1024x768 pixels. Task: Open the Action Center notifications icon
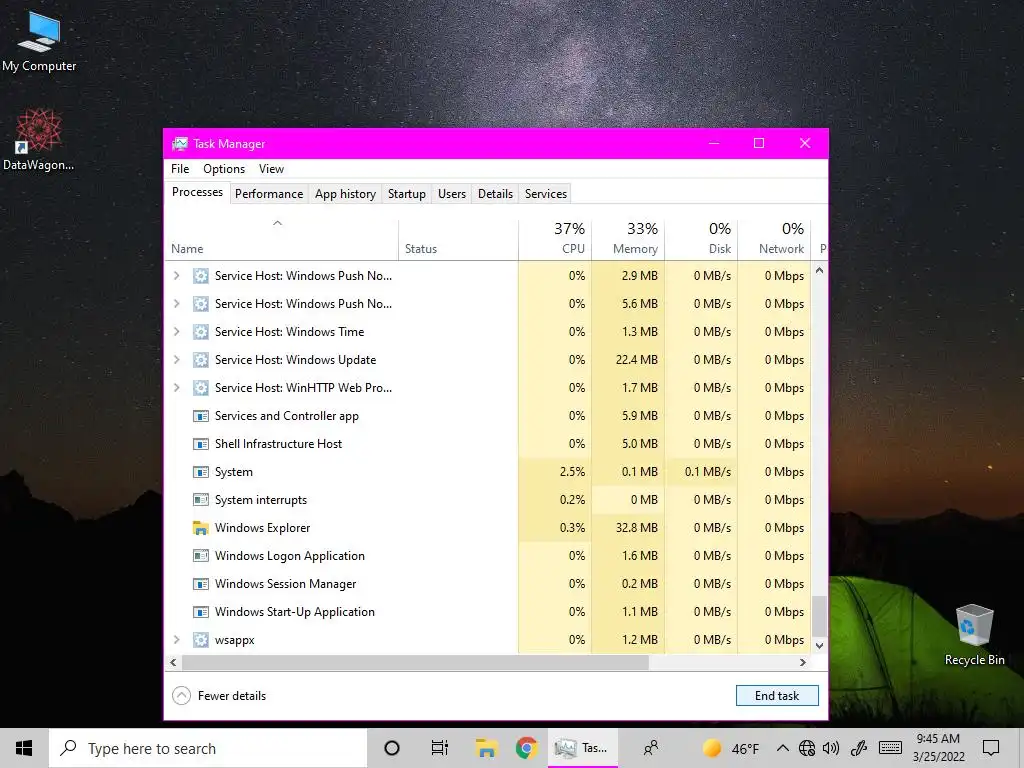(x=991, y=748)
